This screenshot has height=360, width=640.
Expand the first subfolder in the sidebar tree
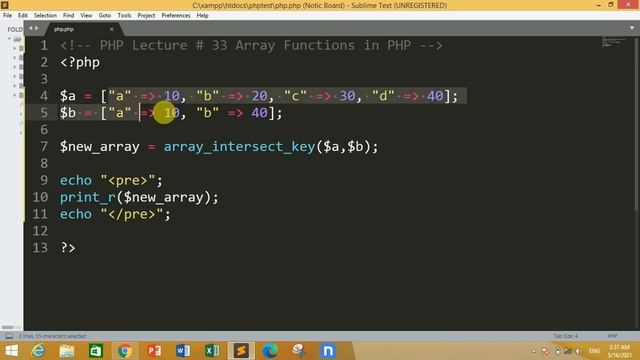[15, 48]
